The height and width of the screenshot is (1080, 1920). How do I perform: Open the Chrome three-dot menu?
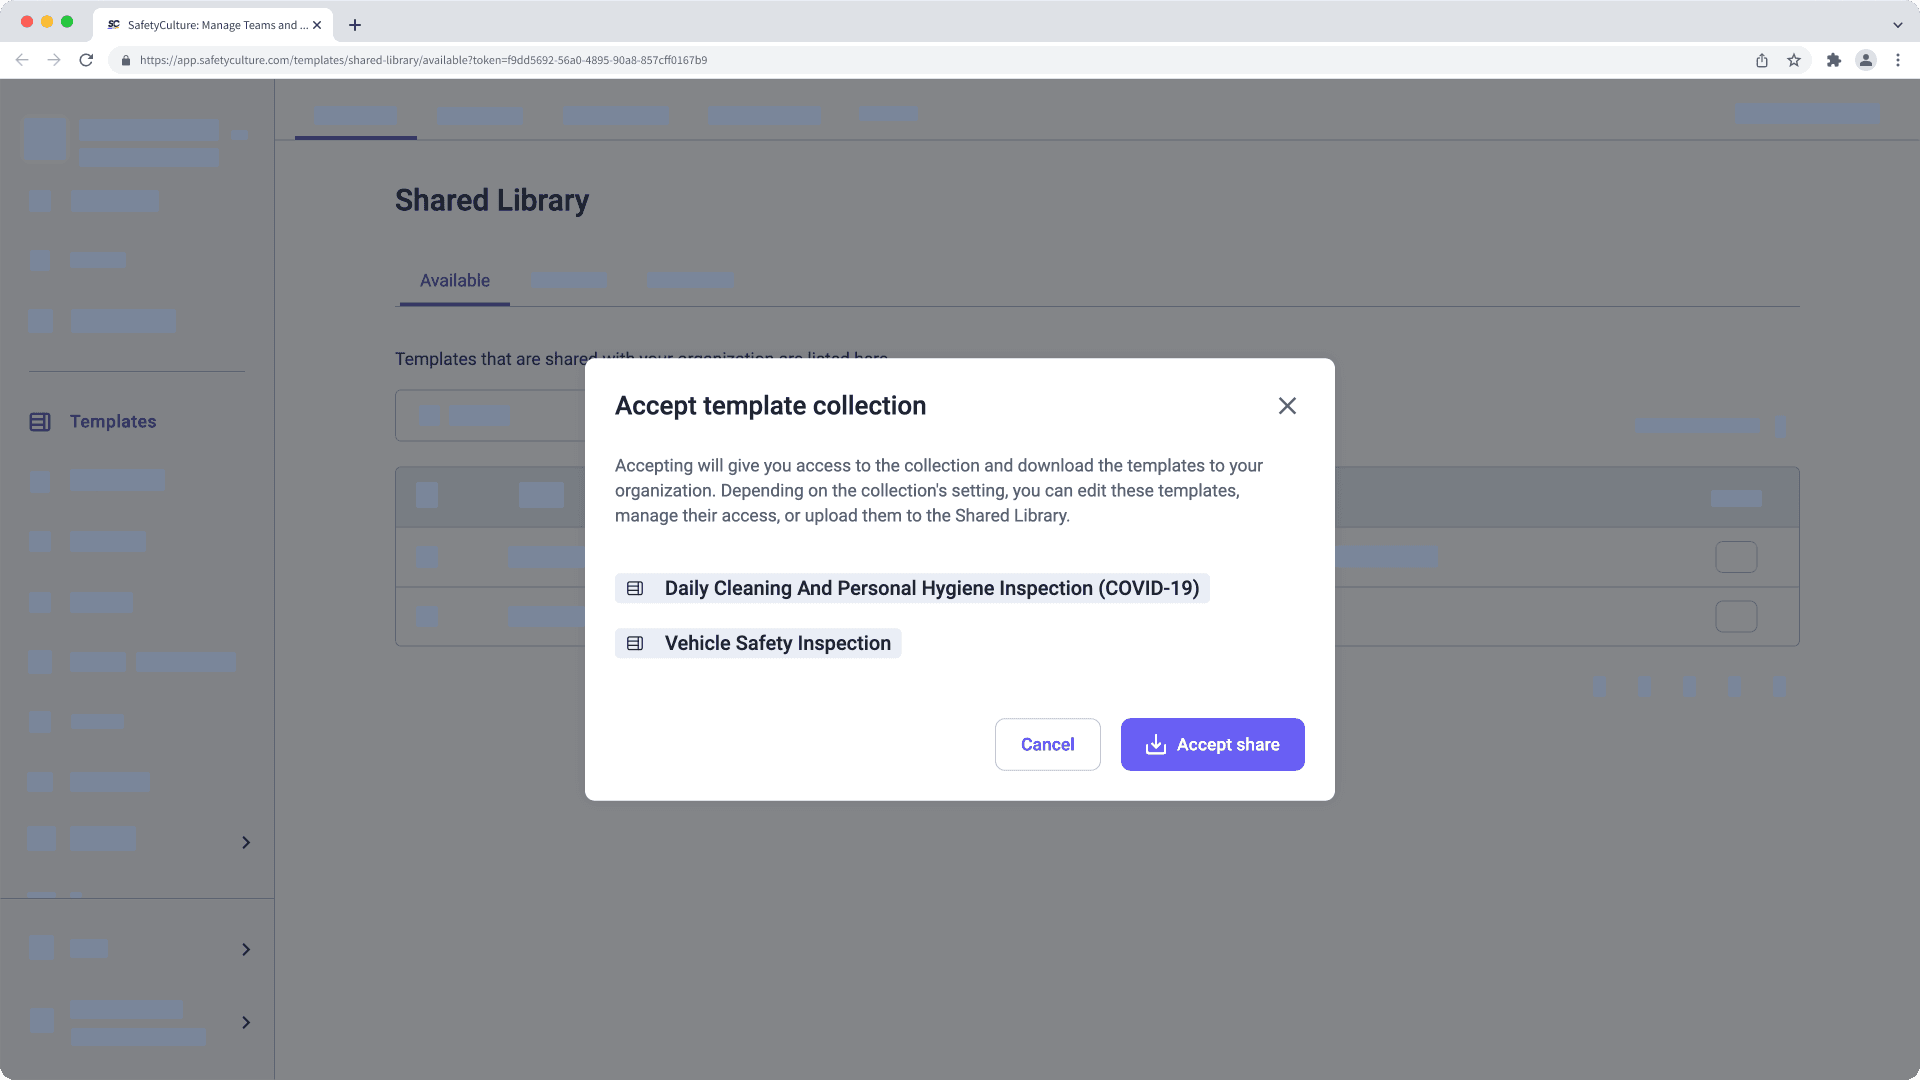point(1898,60)
